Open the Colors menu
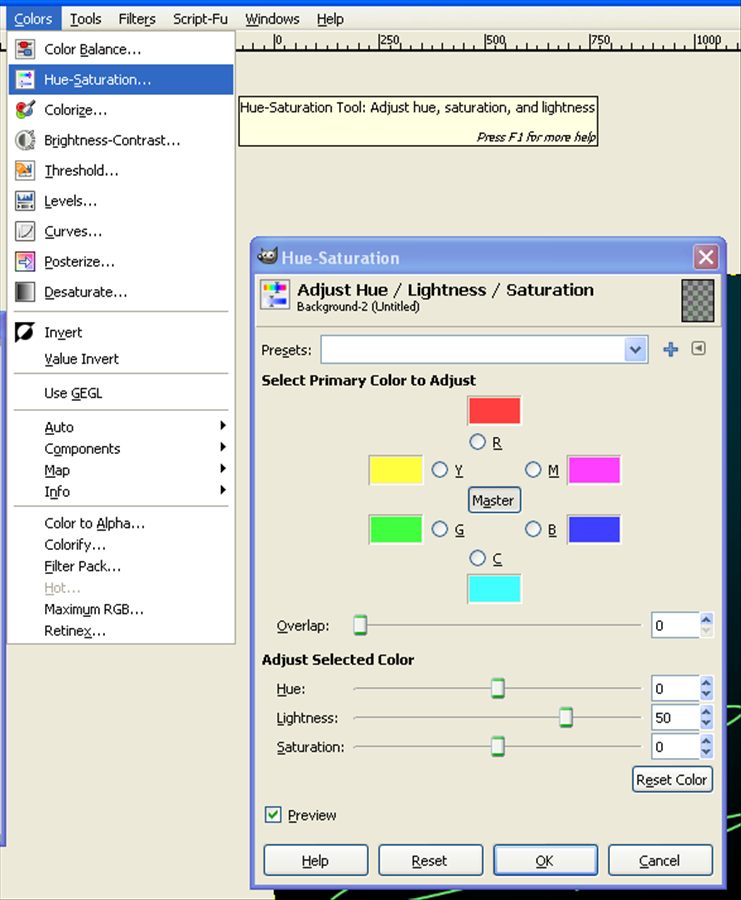Image resolution: width=741 pixels, height=900 pixels. [33, 19]
